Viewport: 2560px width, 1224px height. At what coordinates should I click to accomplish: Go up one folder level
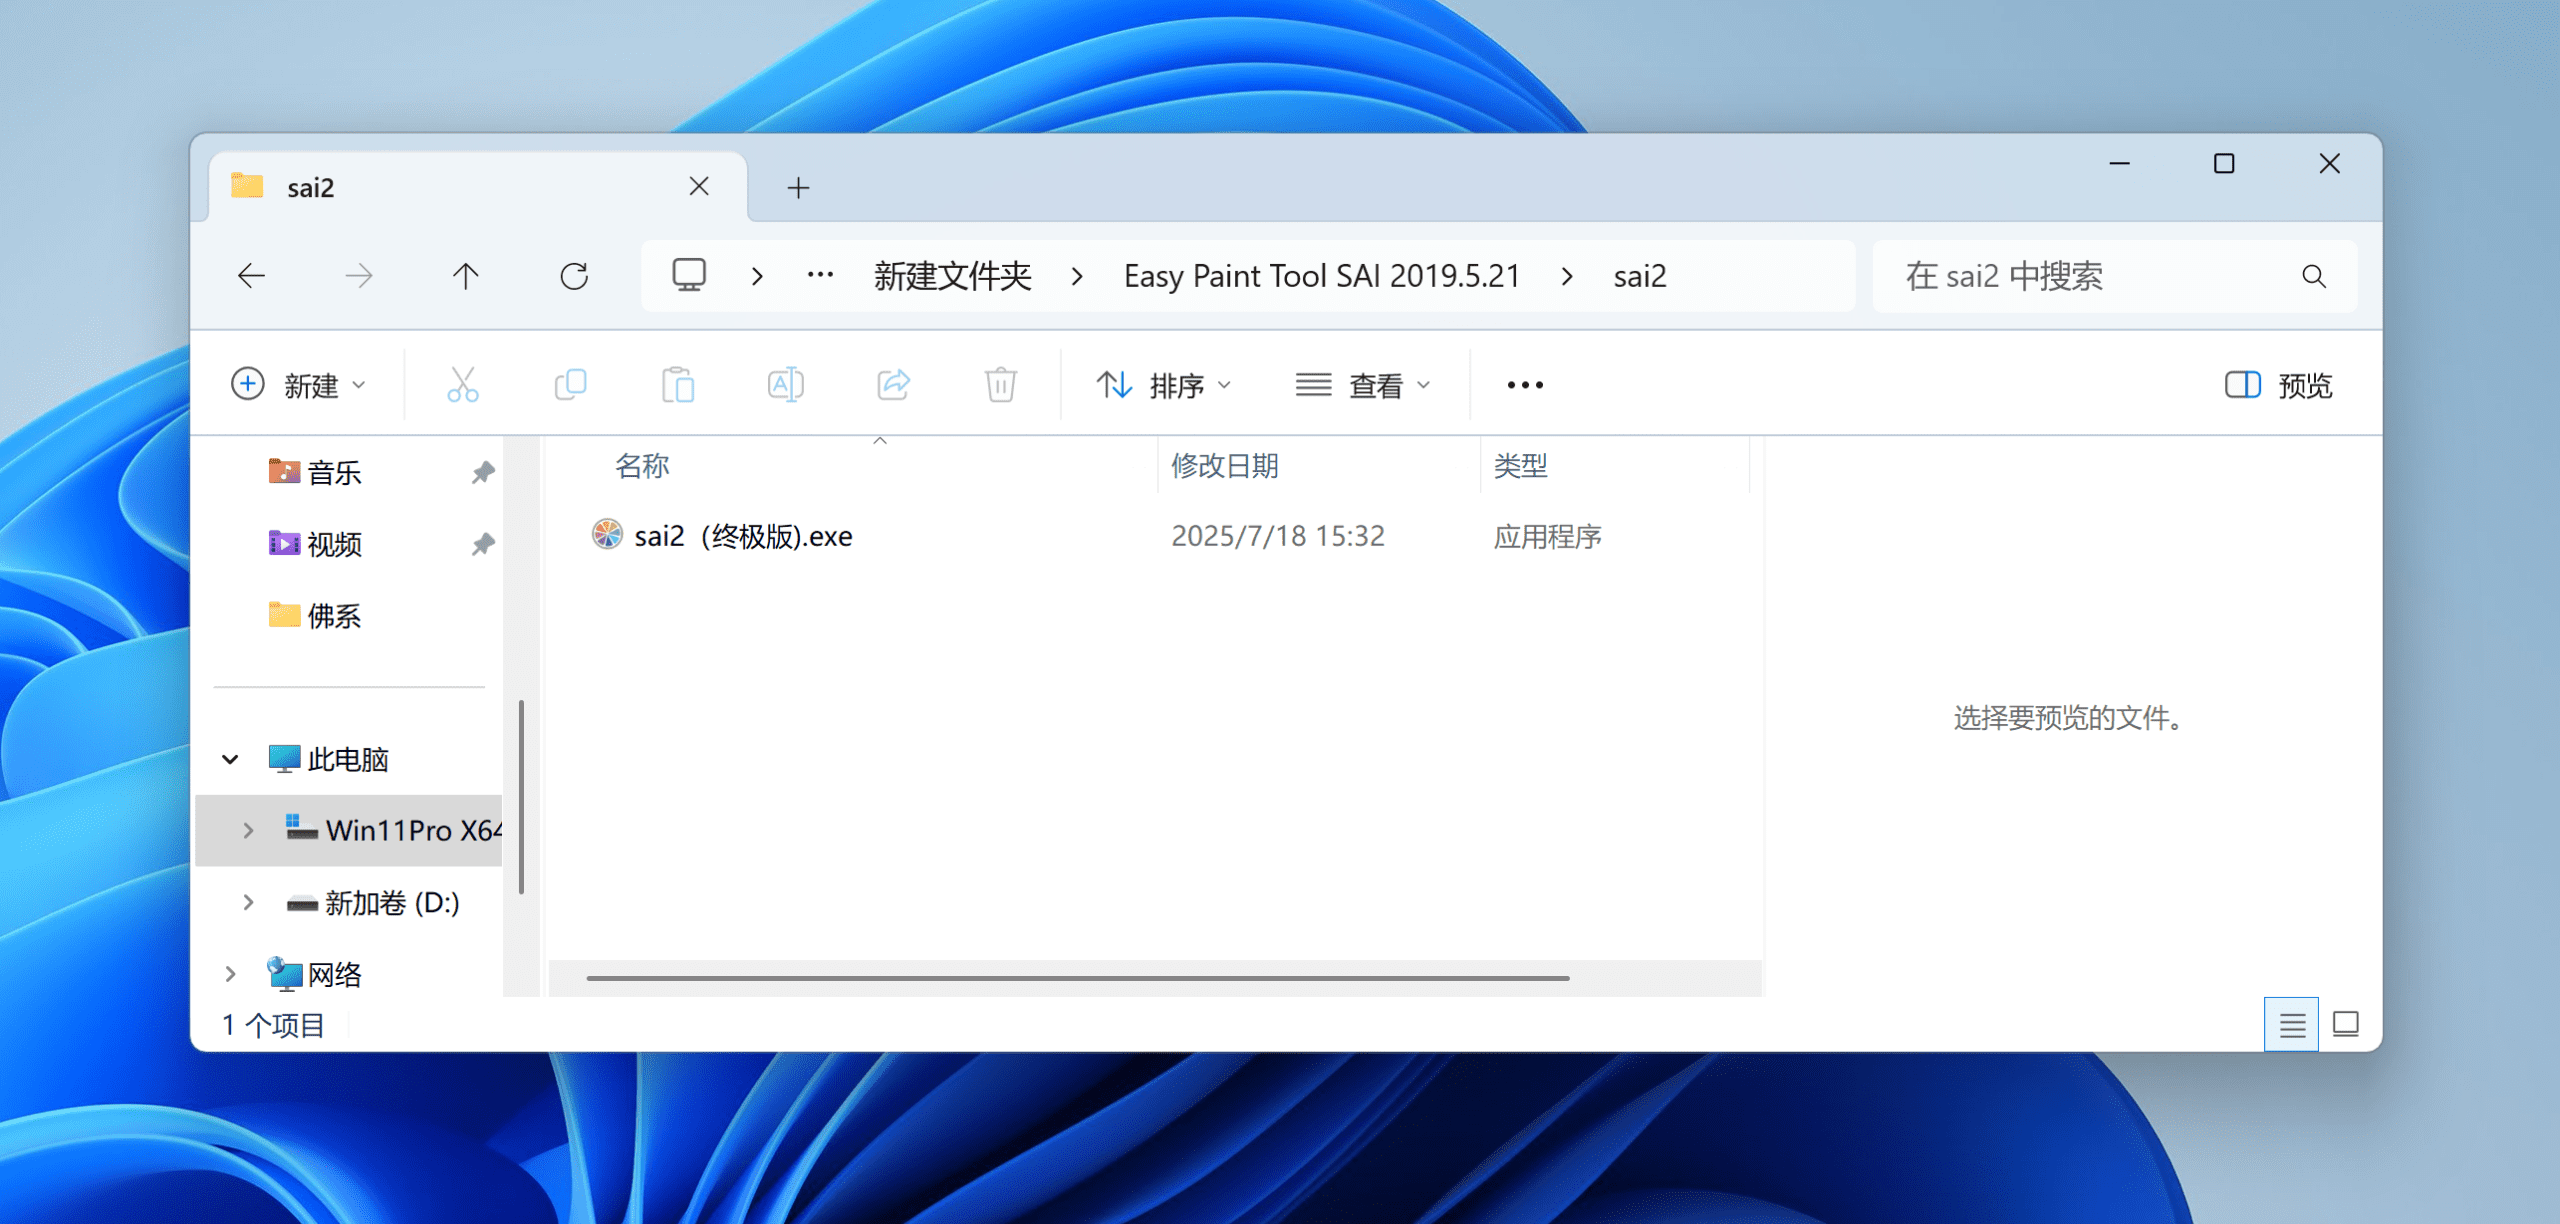pos(466,276)
